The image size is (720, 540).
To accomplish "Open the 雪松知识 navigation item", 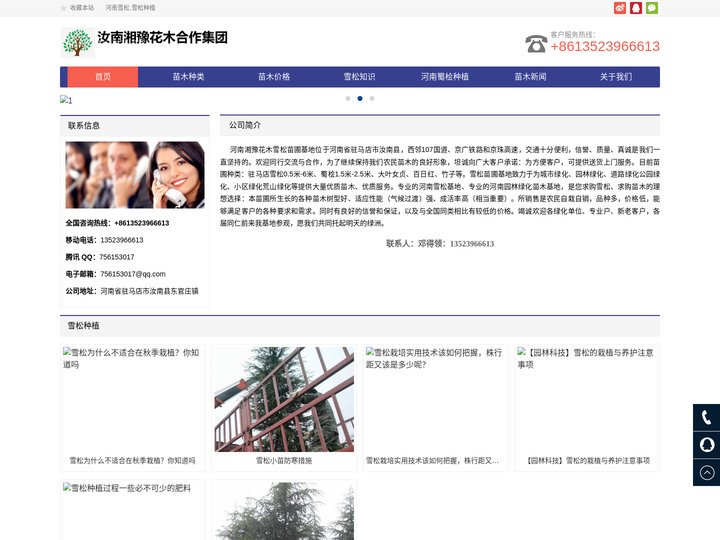I will click(359, 77).
